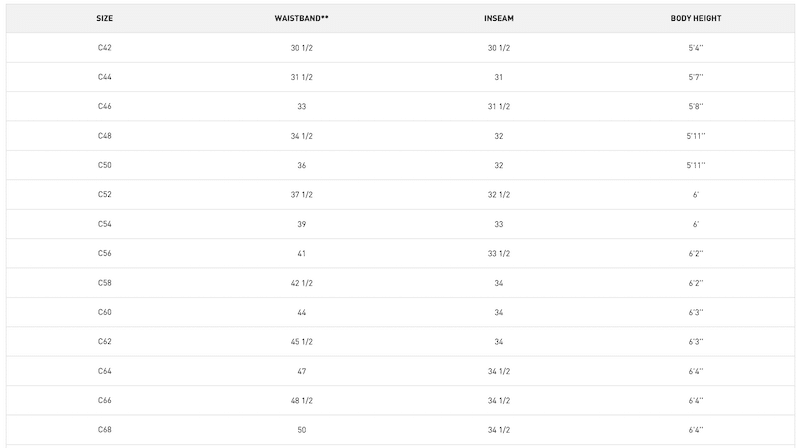Click the INSEAM column header
Image resolution: width=800 pixels, height=448 pixels.
point(499,18)
